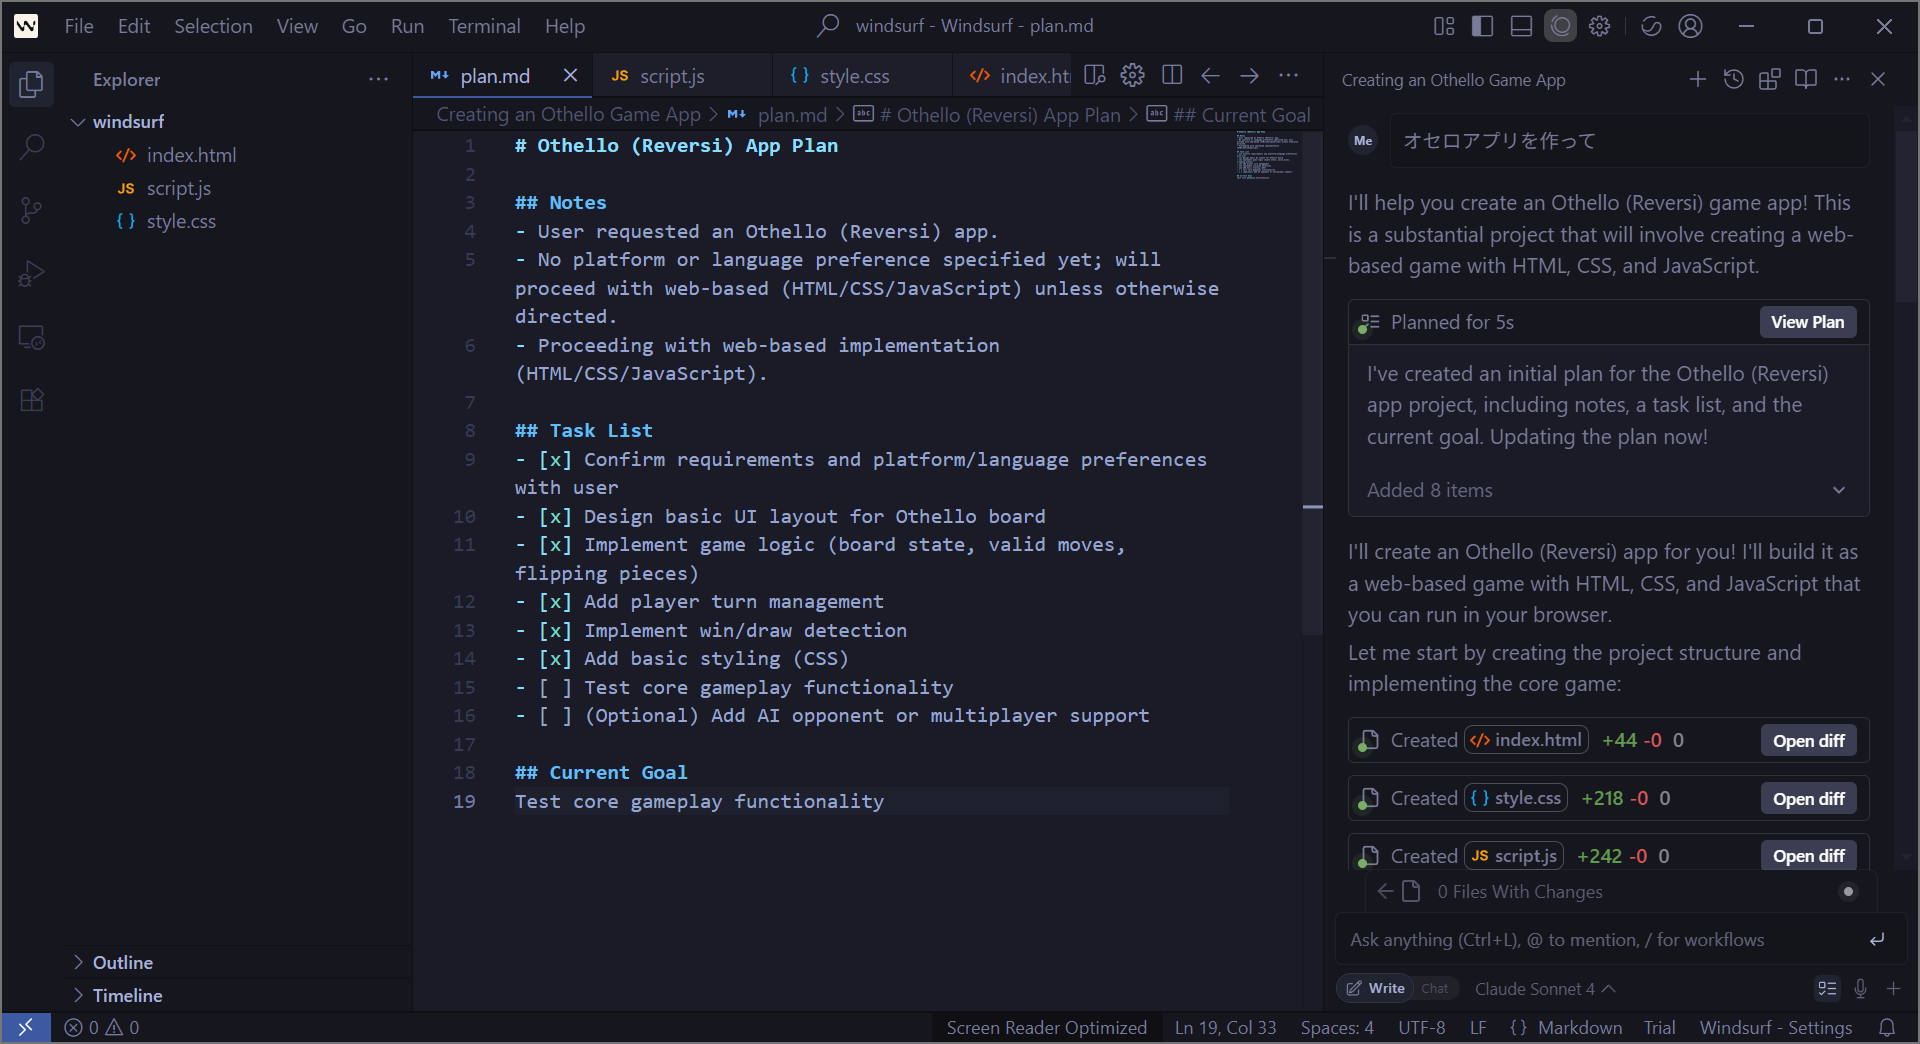Close the plan.md tab
1920x1044 pixels.
click(570, 75)
